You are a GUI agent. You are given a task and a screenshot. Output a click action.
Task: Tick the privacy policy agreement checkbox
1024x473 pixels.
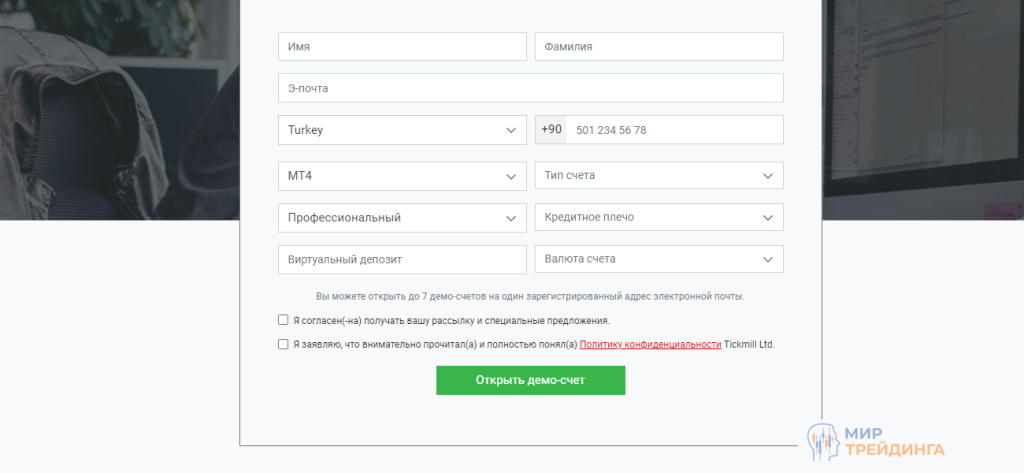(283, 344)
